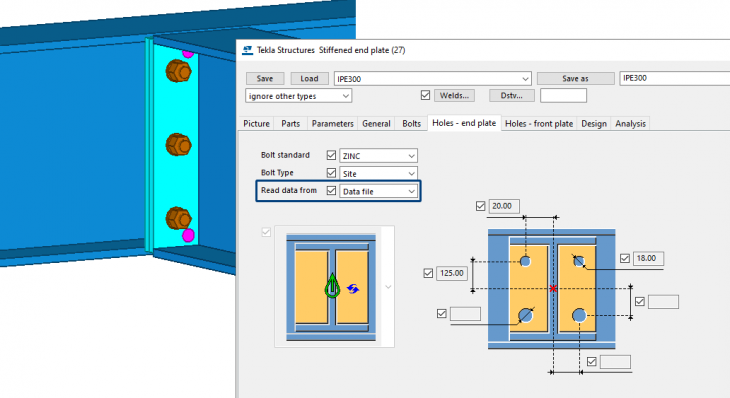The width and height of the screenshot is (730, 398).
Task: Select the top orange bolt in model
Action: (178, 71)
